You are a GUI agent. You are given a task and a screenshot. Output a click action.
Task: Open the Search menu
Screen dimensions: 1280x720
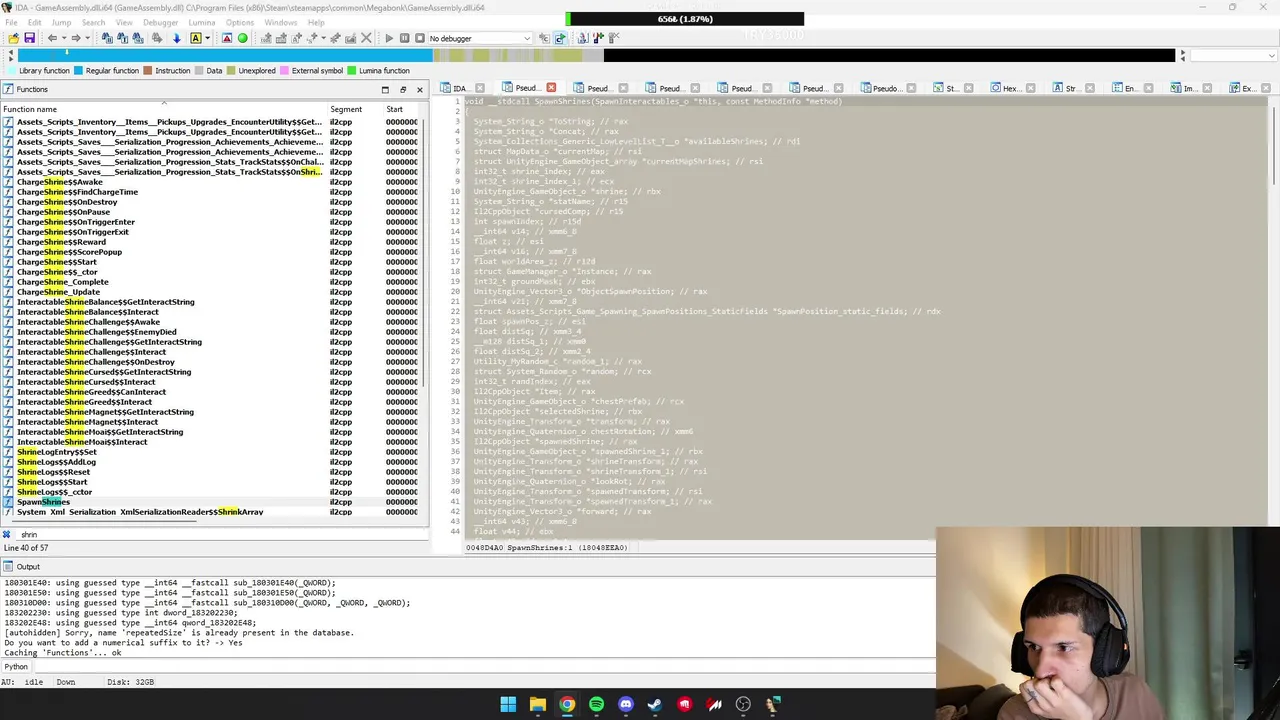click(93, 22)
